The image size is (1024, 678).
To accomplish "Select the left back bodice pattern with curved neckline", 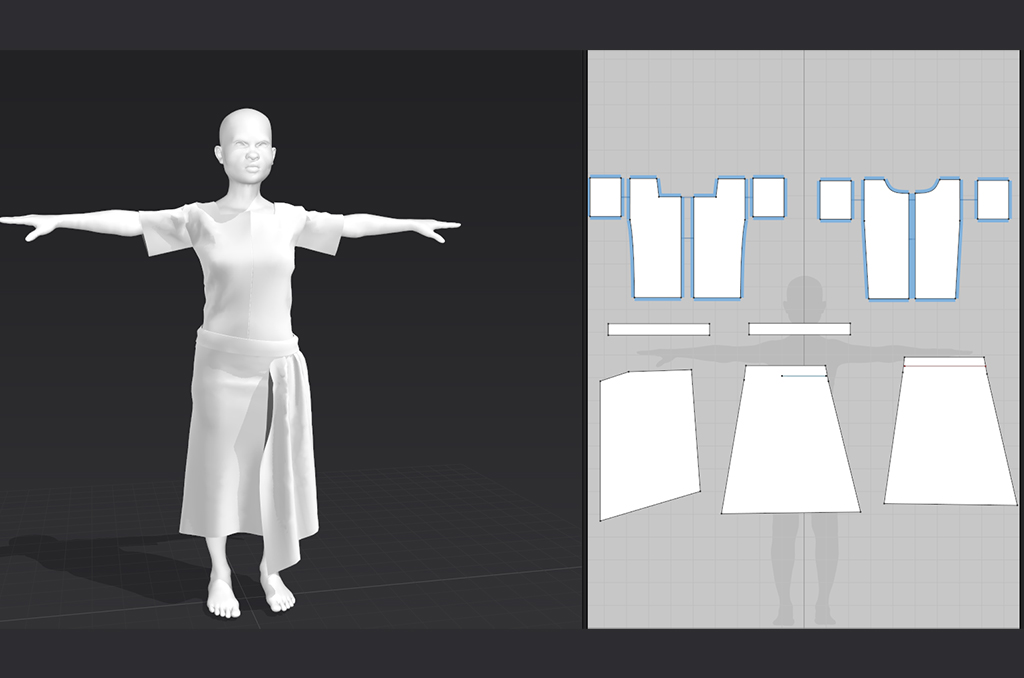I will tap(886, 245).
